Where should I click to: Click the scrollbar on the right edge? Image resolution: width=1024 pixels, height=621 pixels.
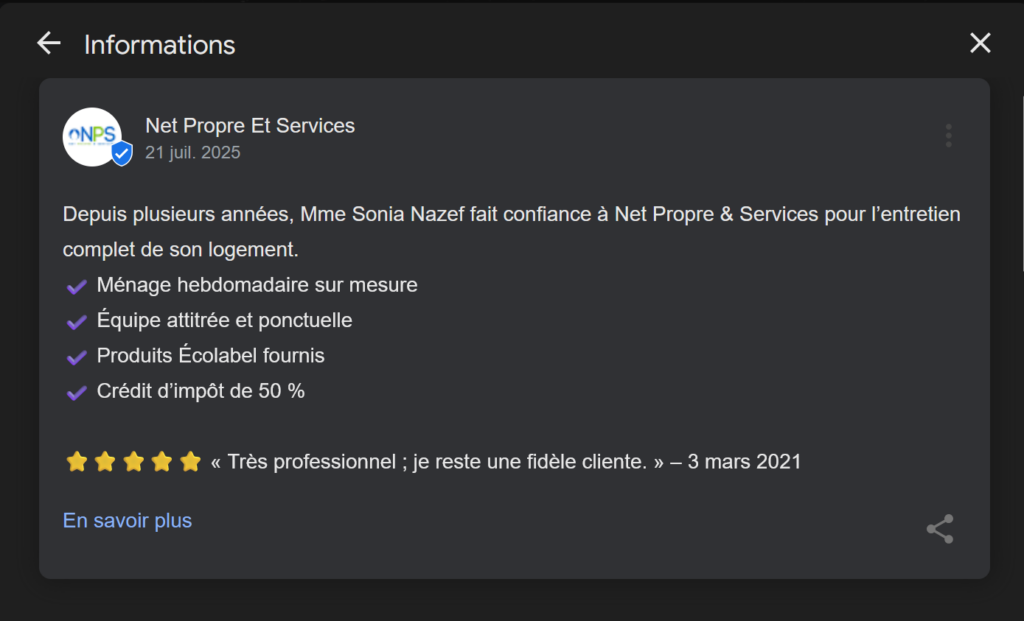(1022, 183)
